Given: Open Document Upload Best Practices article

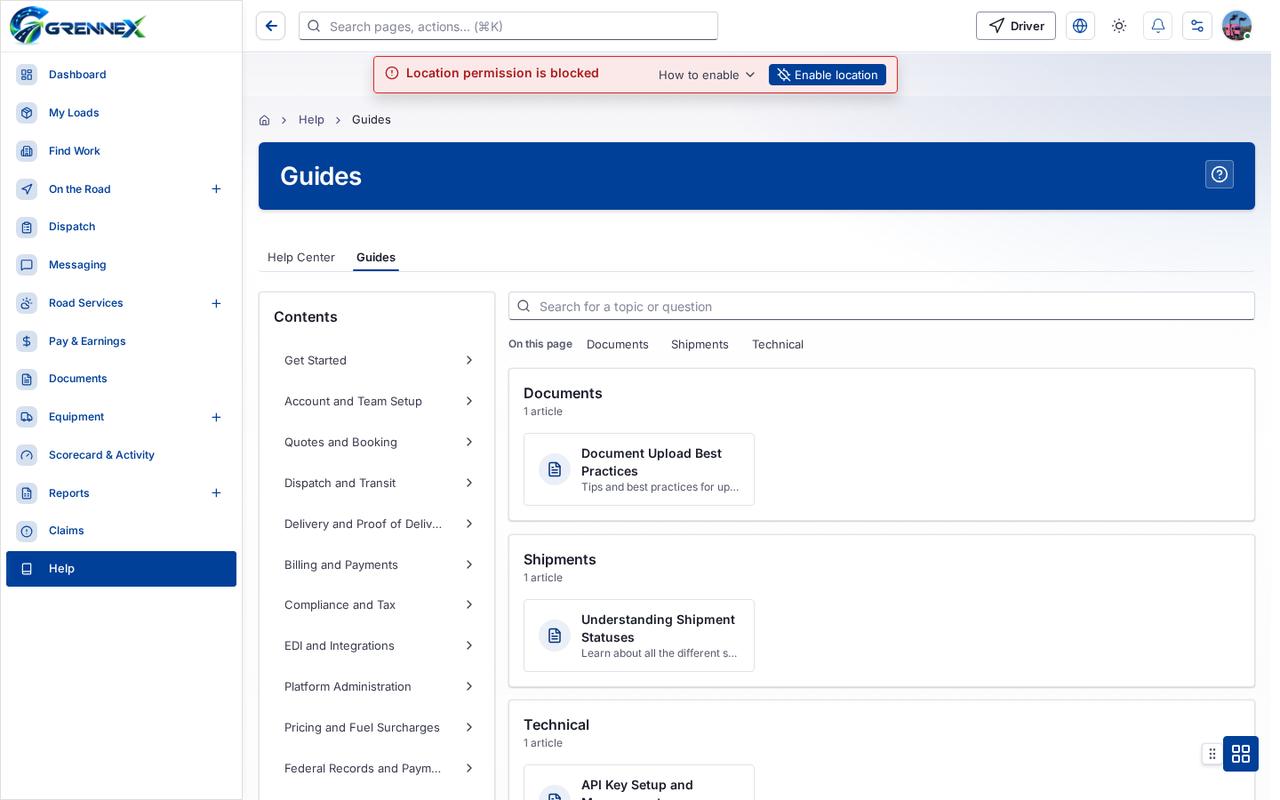Looking at the screenshot, I should pos(639,470).
